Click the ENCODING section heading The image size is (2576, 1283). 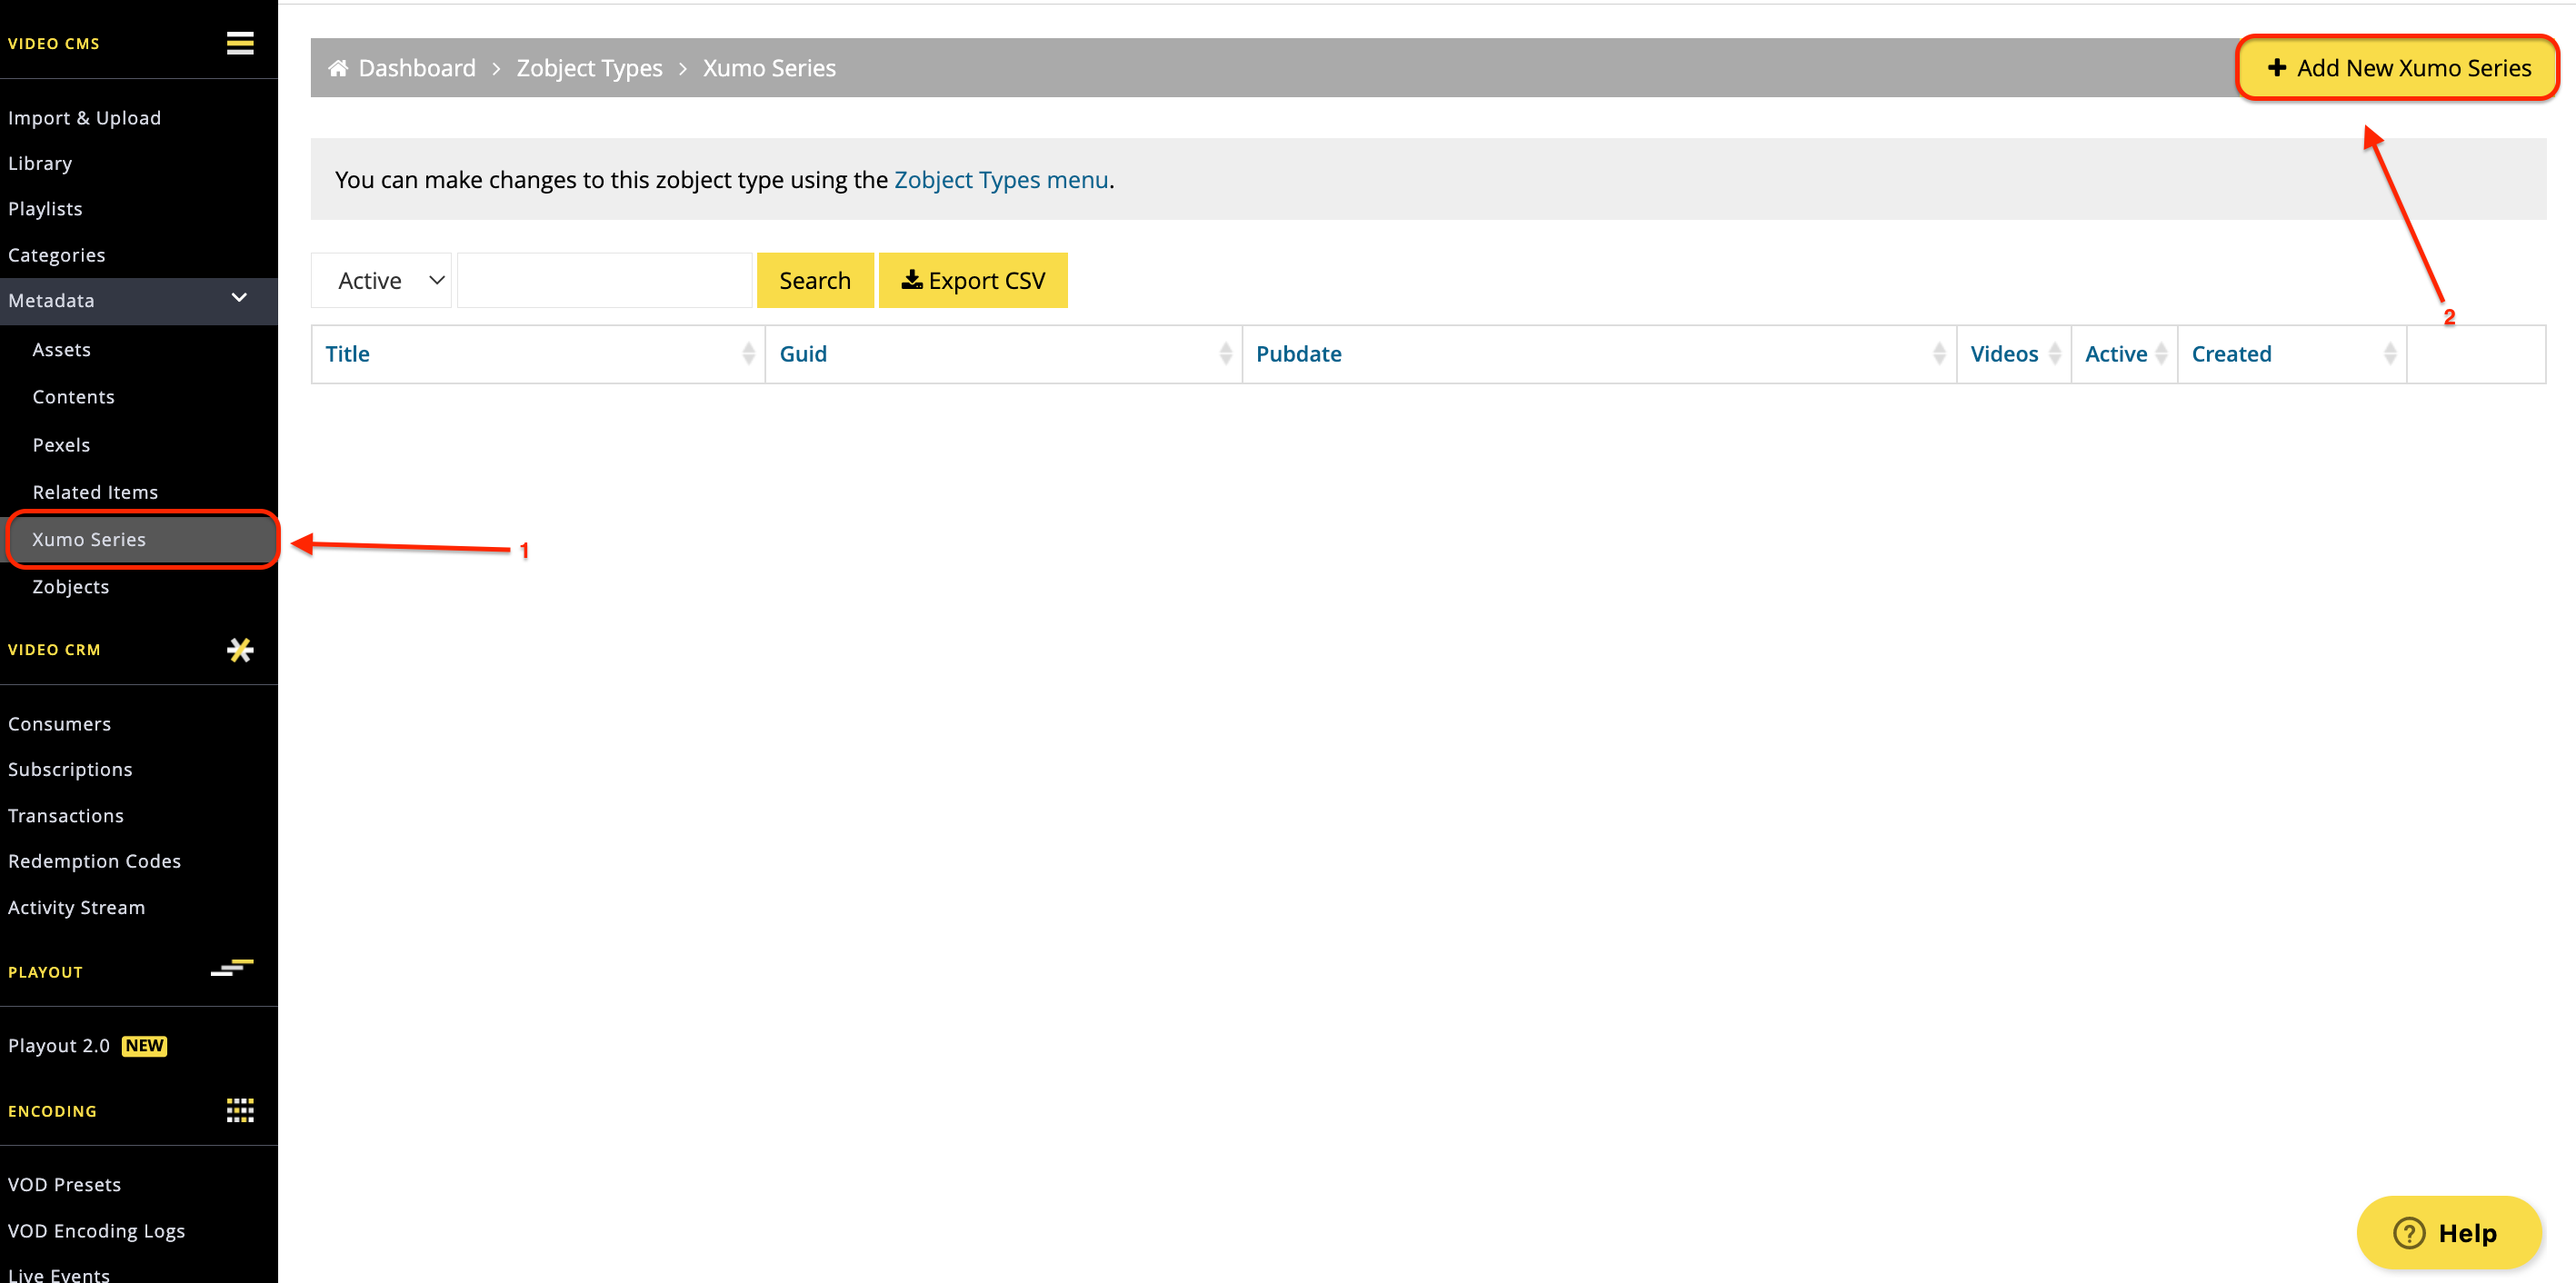click(52, 1111)
